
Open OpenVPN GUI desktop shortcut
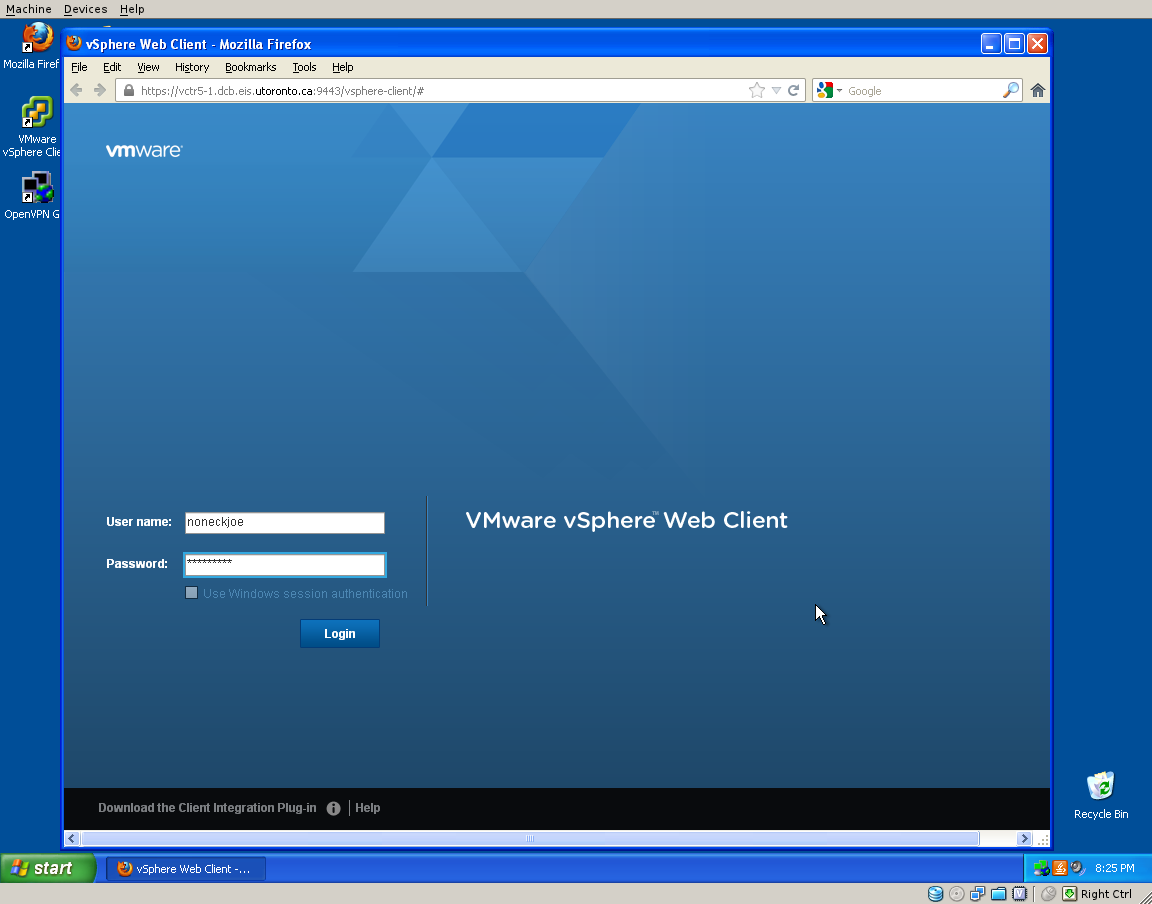coord(32,195)
